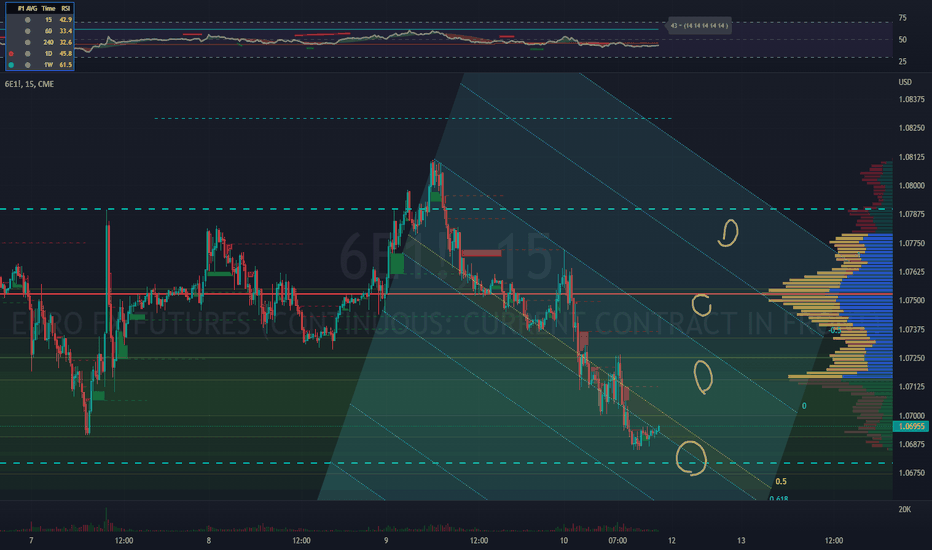Viewport: 932px width, 550px height.
Task: Click RSI value 45.8 in the table
Action: 65,54
